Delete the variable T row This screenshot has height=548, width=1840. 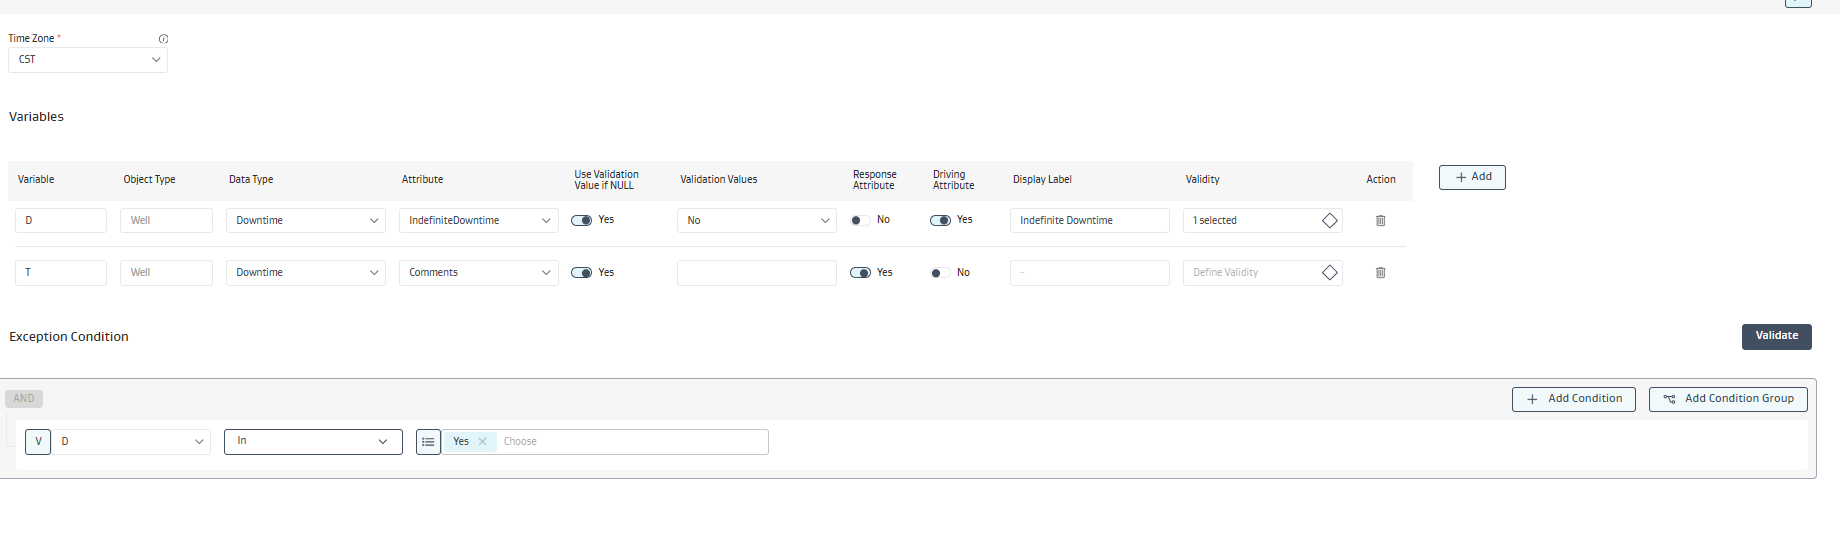pyautogui.click(x=1380, y=273)
